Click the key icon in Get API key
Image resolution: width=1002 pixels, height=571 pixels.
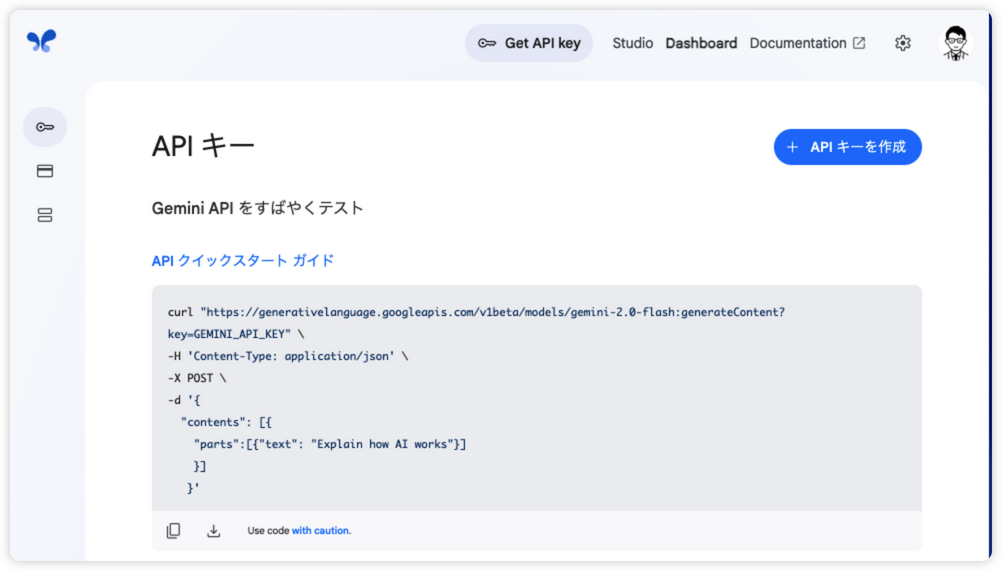(487, 43)
